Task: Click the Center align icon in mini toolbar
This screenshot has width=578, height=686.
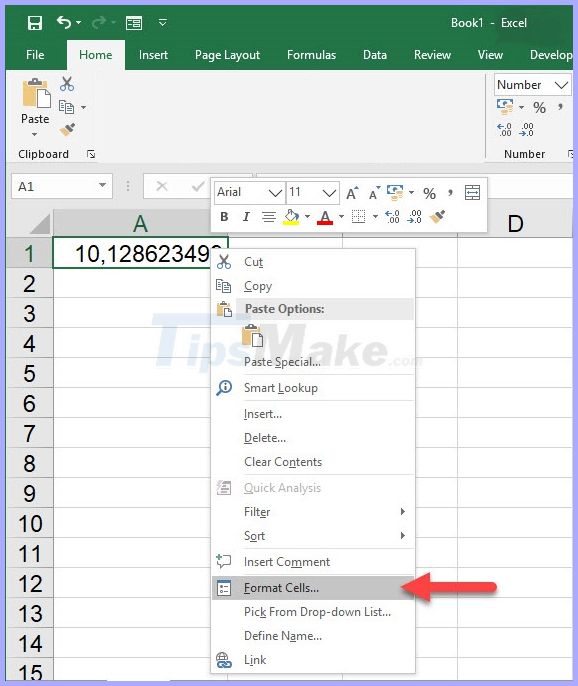Action: 269,217
